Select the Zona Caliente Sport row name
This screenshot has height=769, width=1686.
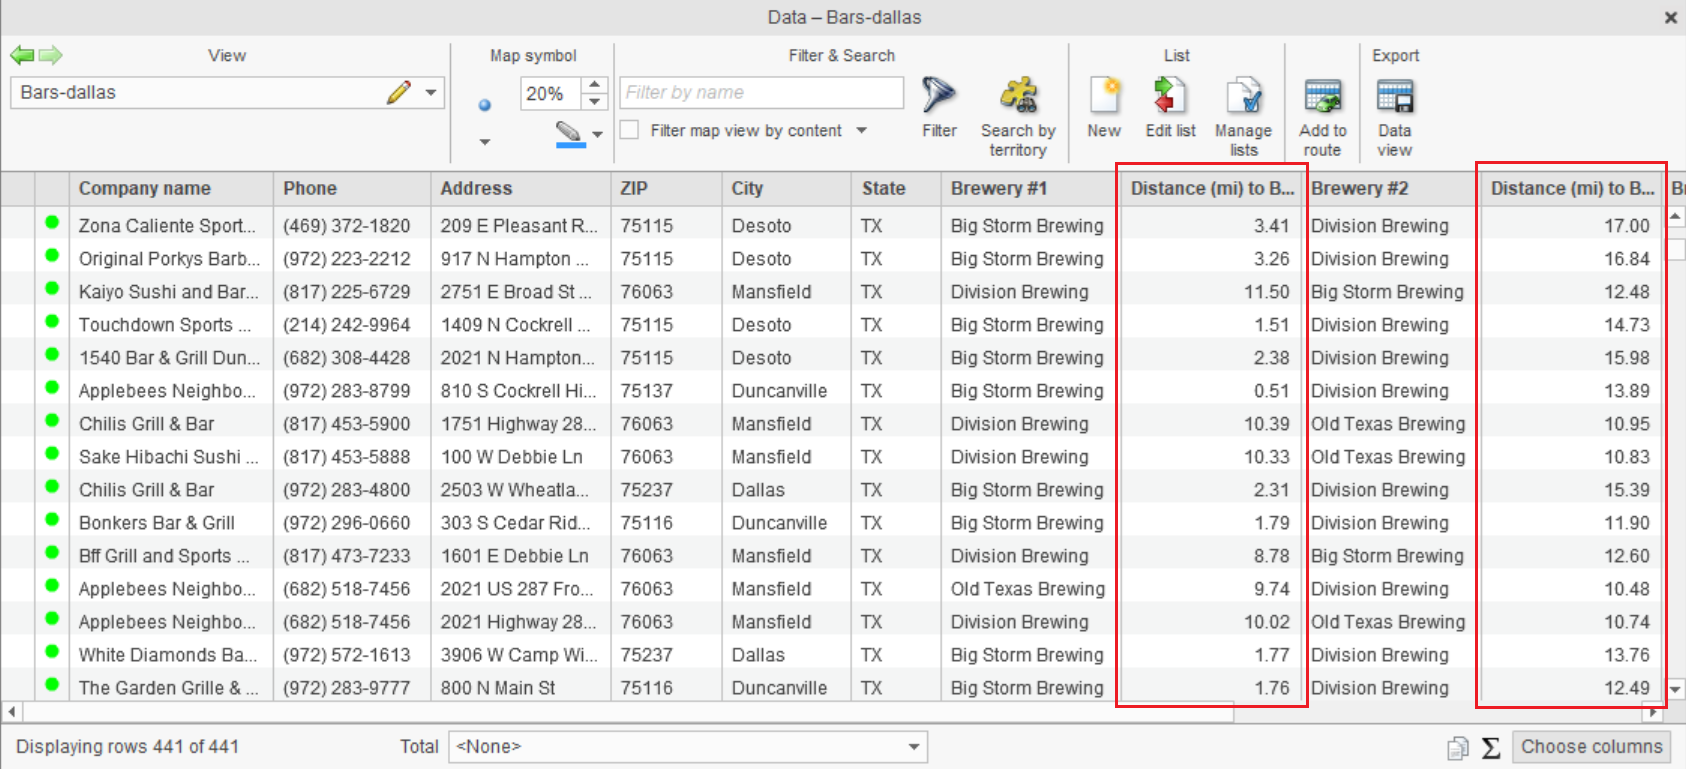(167, 226)
